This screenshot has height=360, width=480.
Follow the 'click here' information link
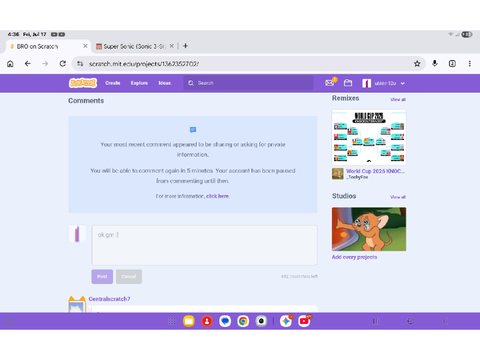(217, 196)
